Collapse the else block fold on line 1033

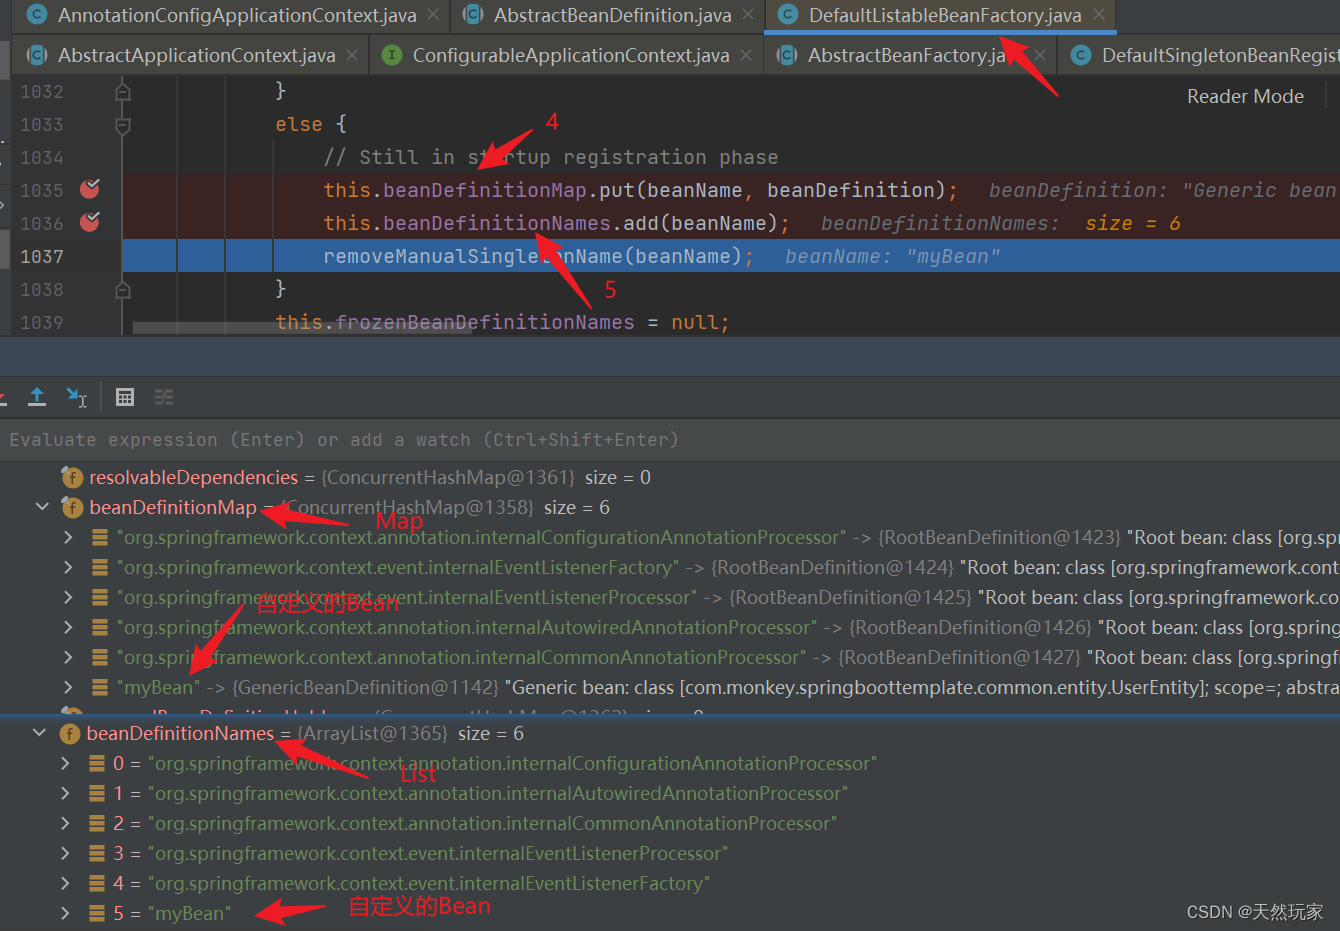123,125
